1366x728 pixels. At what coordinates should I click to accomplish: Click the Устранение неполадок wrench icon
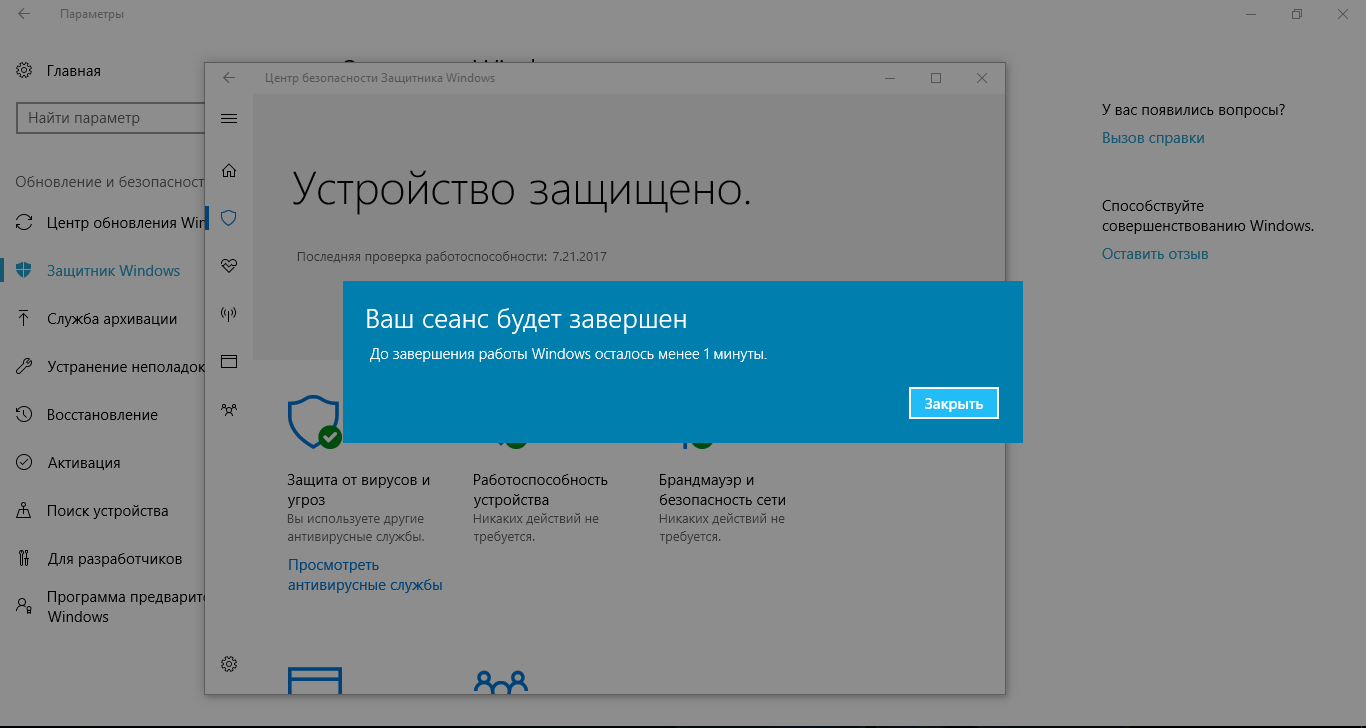[x=24, y=367]
